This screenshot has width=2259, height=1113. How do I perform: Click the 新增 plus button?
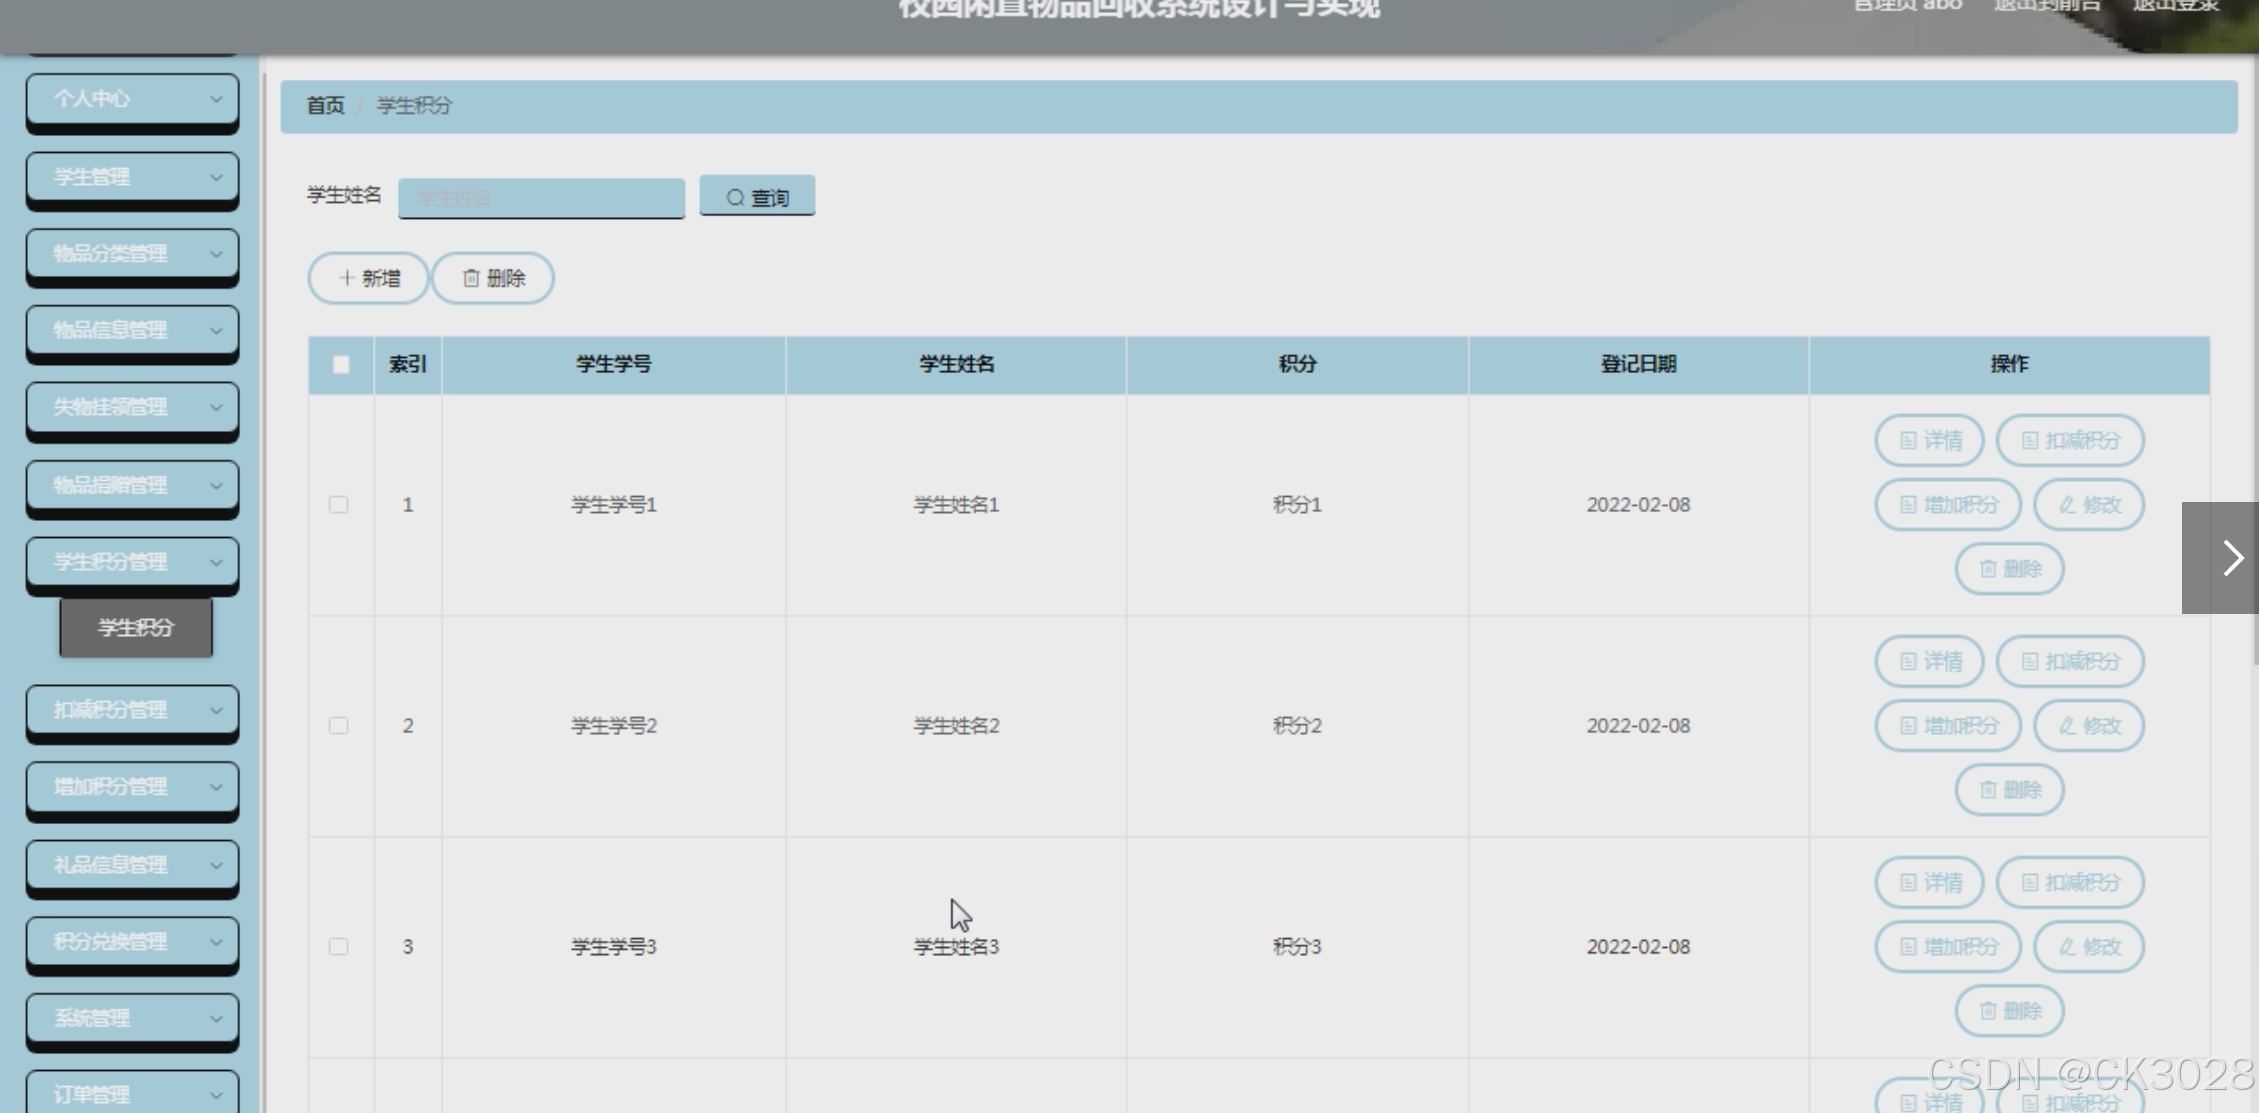[x=368, y=278]
